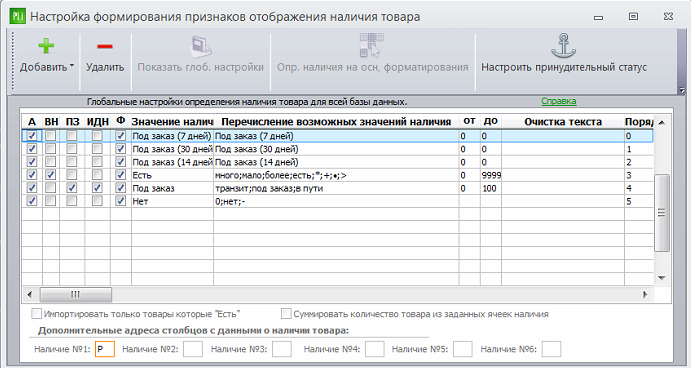Select the 100 value in Под заказ row
691x368 pixels.
490,188
